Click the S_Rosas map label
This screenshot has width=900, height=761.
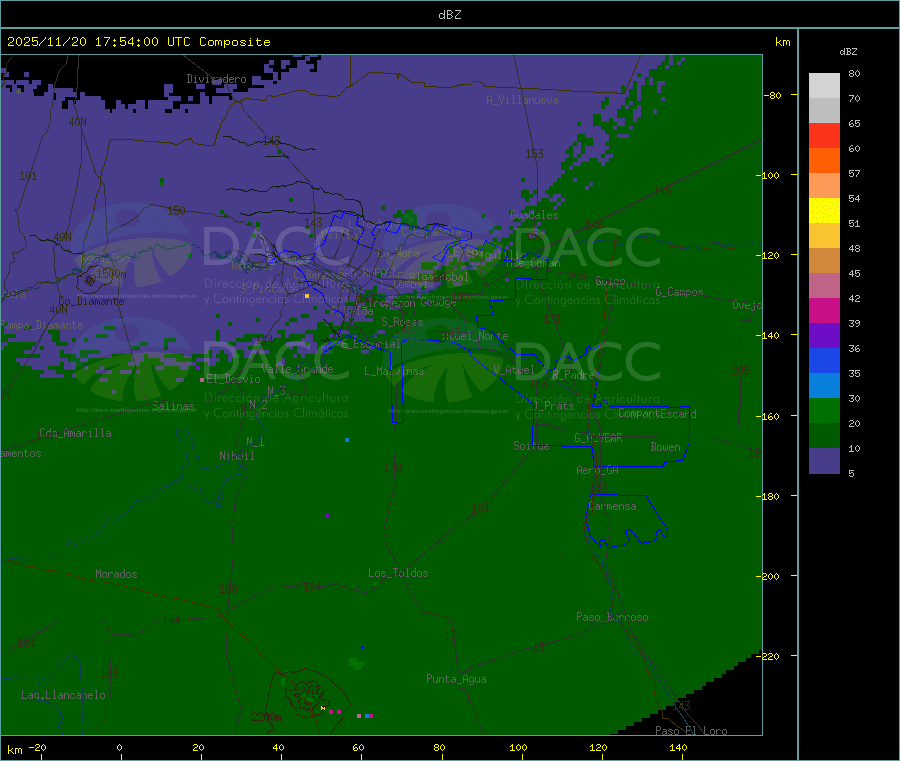coord(402,322)
